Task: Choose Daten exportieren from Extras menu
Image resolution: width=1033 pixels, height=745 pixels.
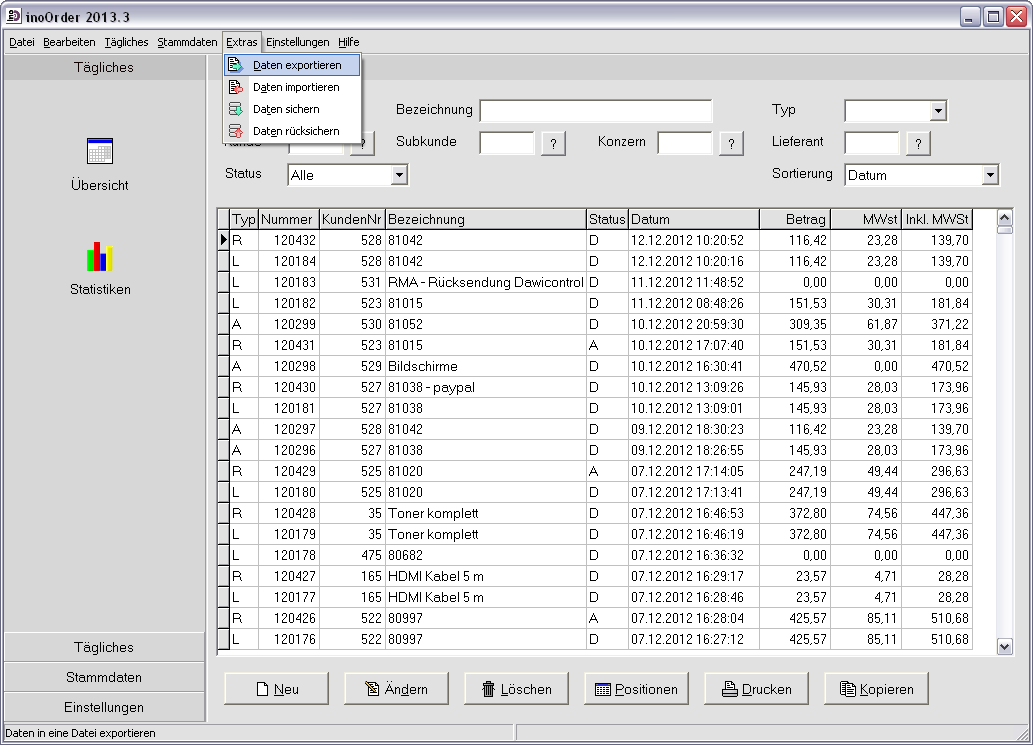Action: click(x=293, y=65)
